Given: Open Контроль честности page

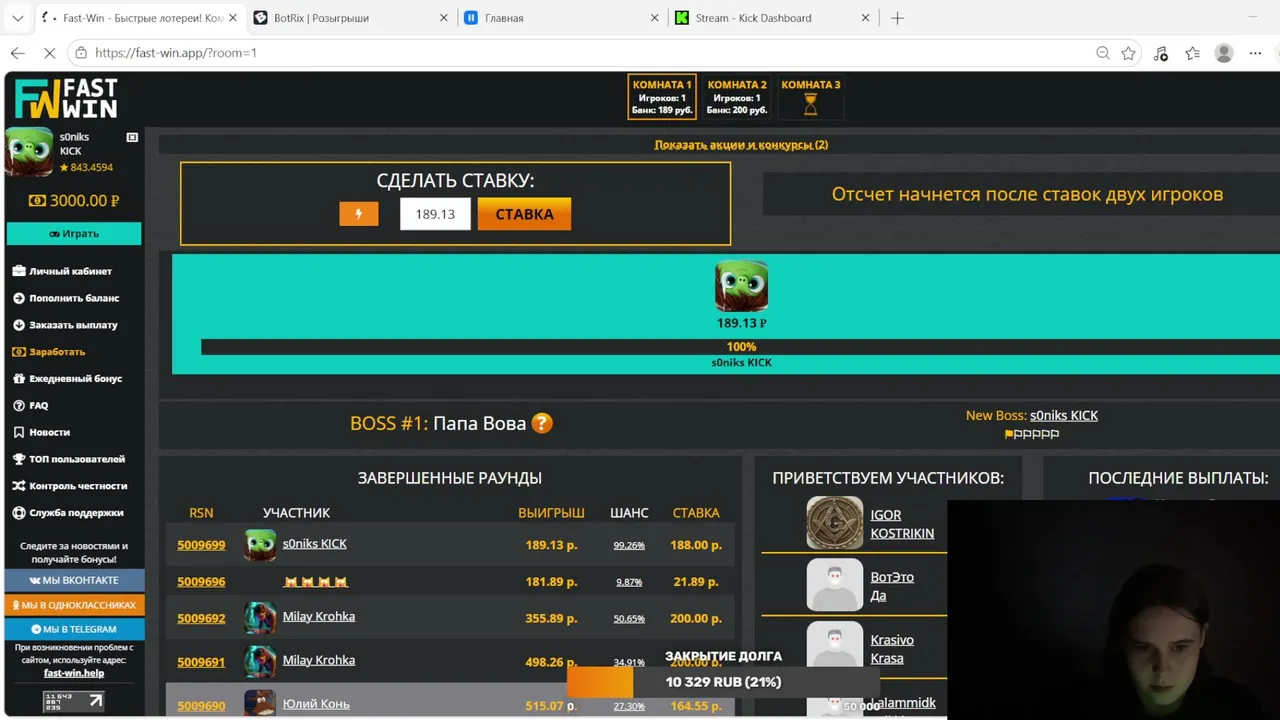Looking at the screenshot, I should click(78, 486).
